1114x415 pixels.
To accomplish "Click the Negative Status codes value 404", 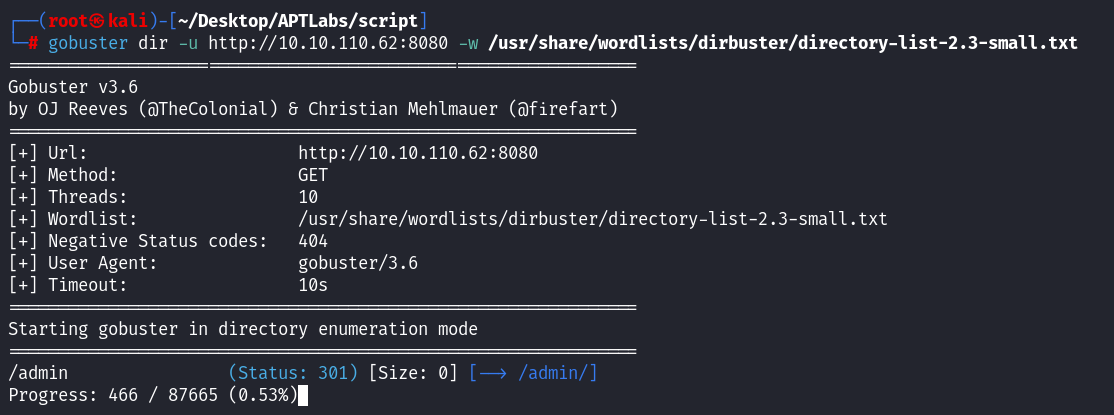I will coord(313,241).
